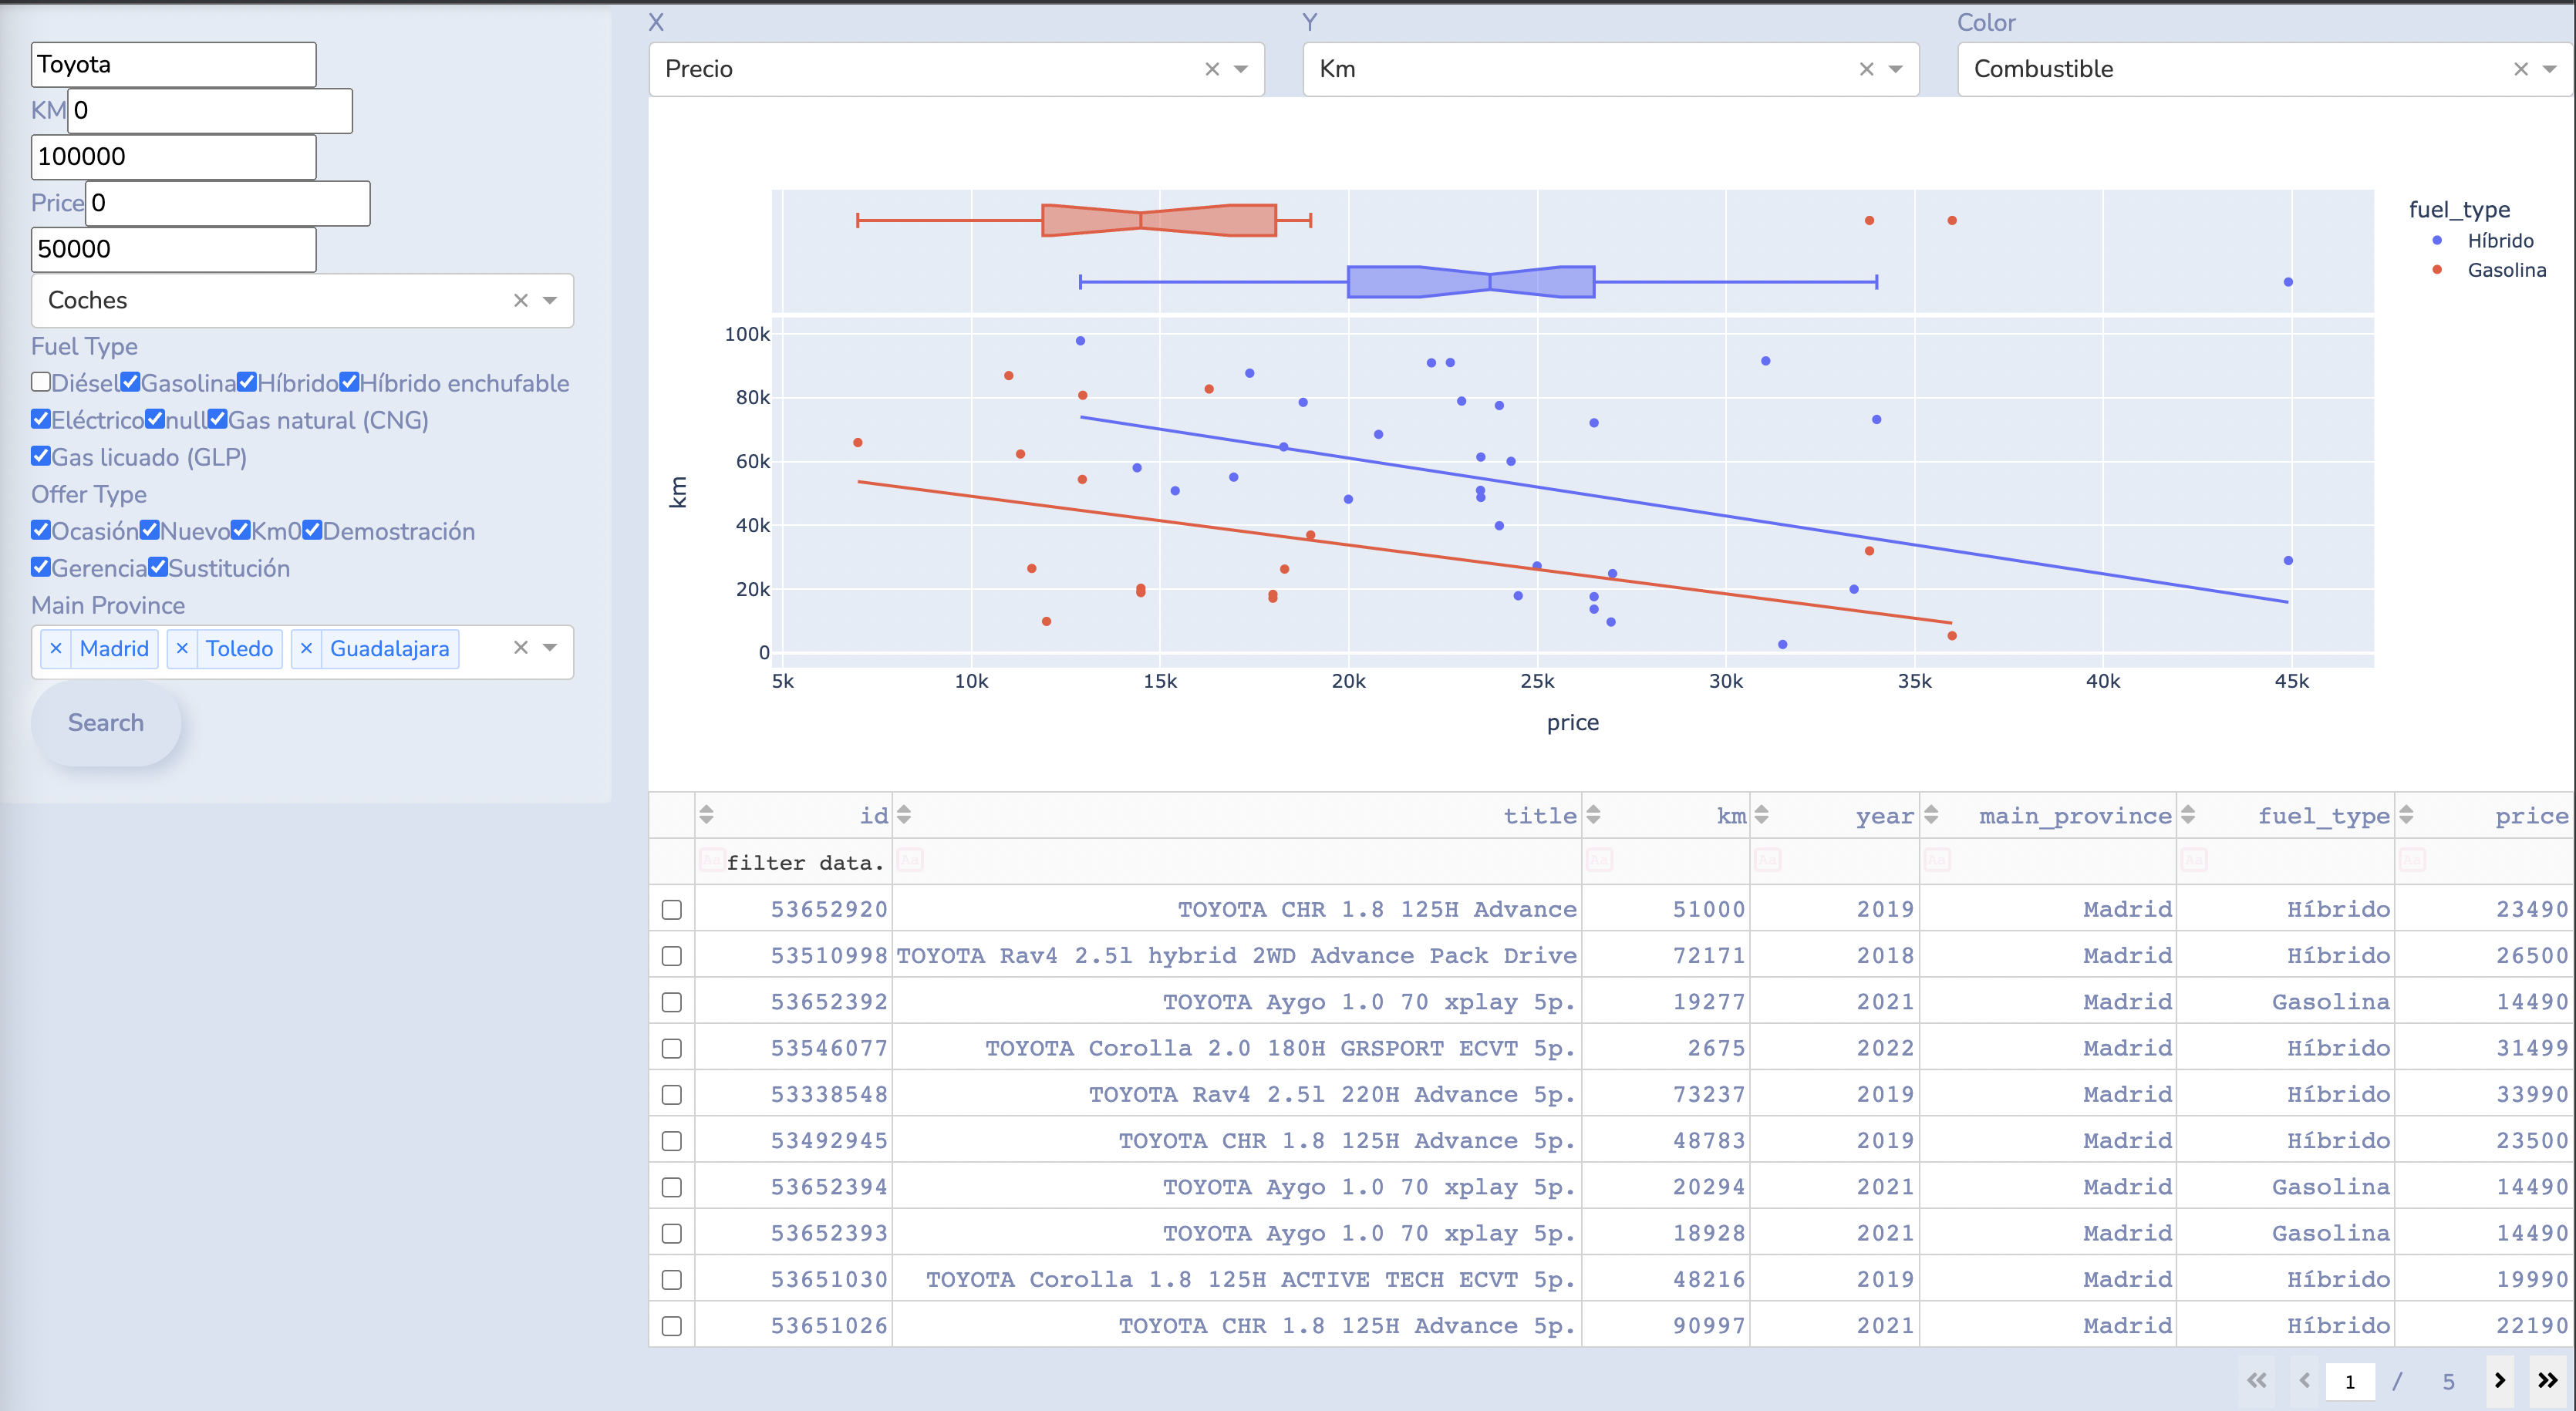The image size is (2576, 1411).
Task: Expand the Main Province dropdown arrow
Action: pyautogui.click(x=549, y=648)
